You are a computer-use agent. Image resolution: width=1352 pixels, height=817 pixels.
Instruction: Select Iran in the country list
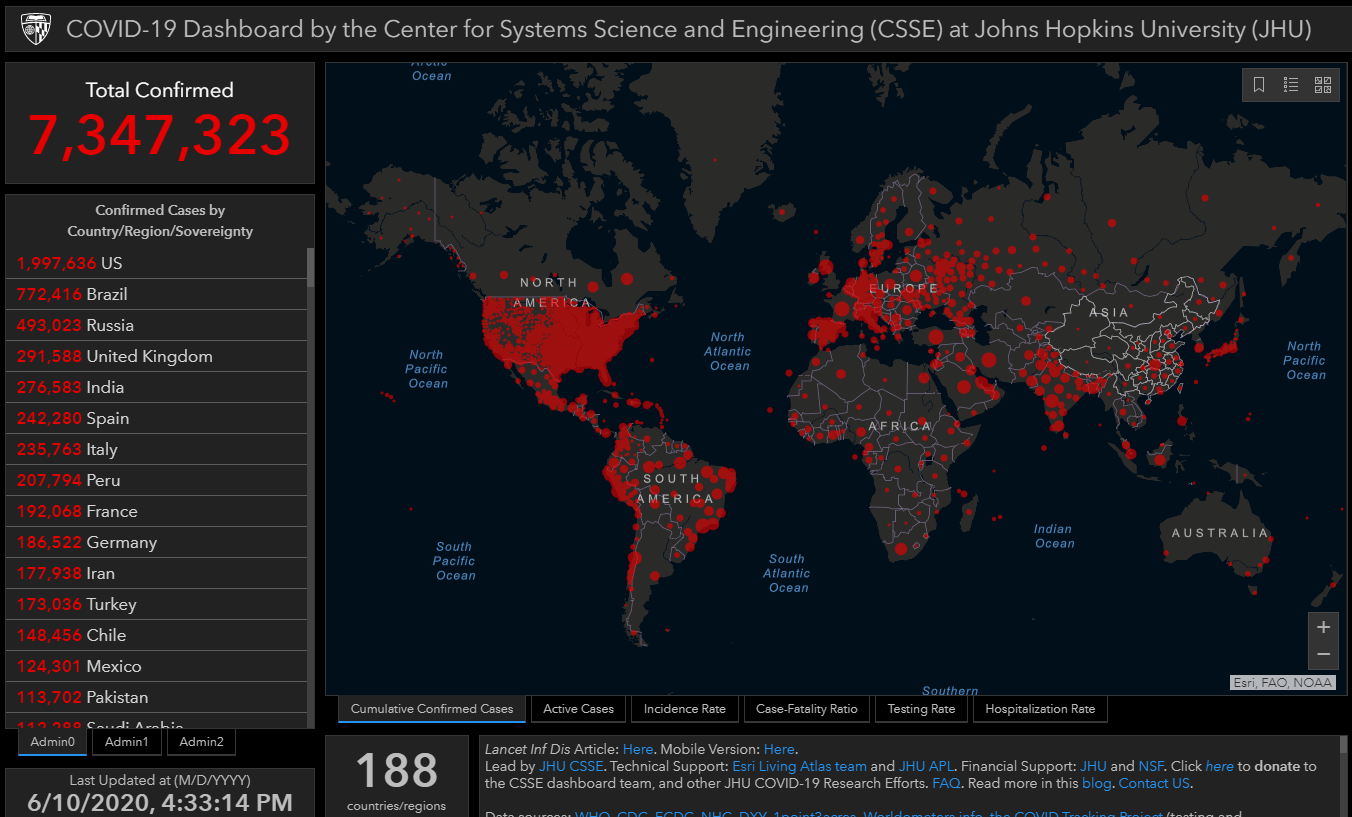[x=156, y=573]
